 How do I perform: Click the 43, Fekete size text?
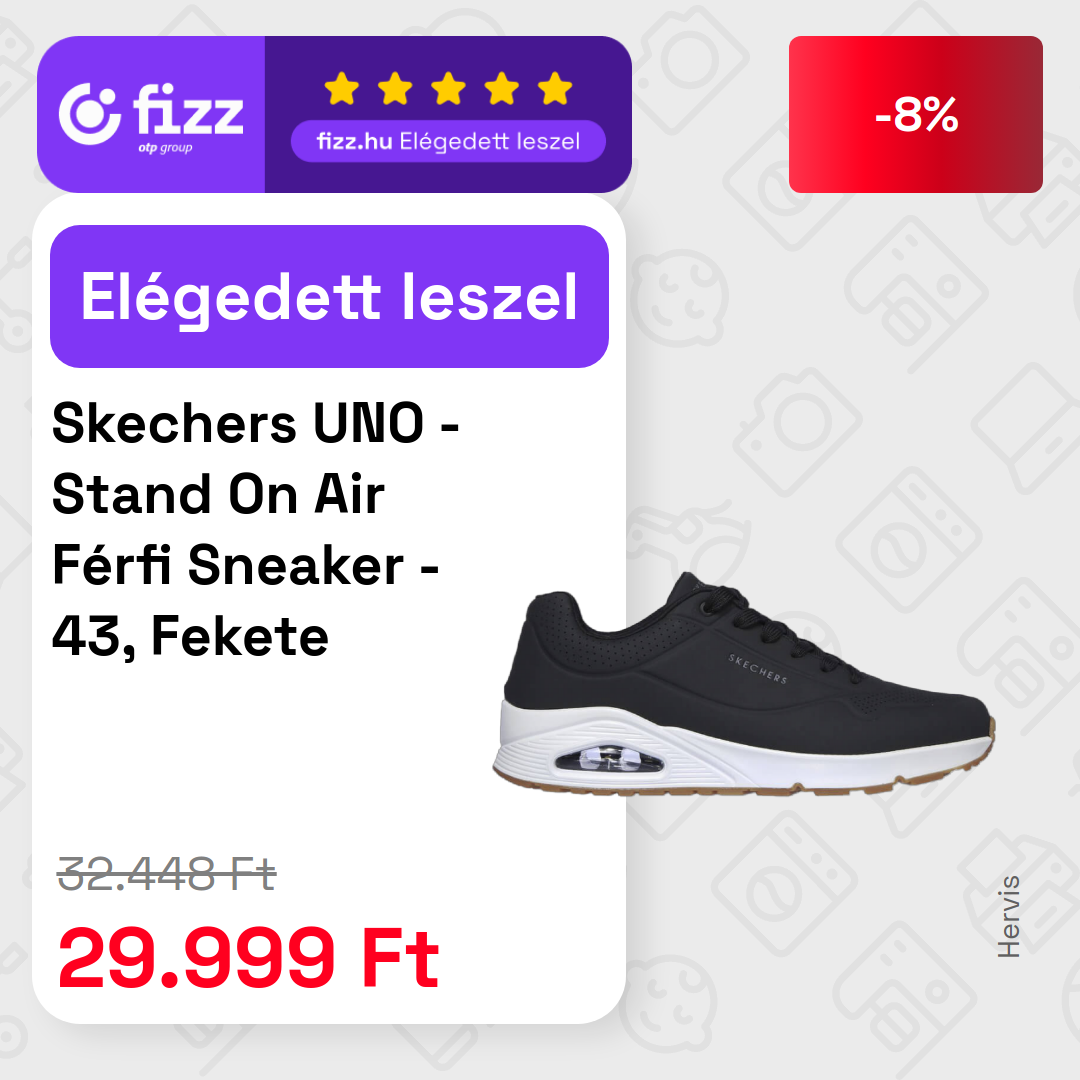pos(190,636)
